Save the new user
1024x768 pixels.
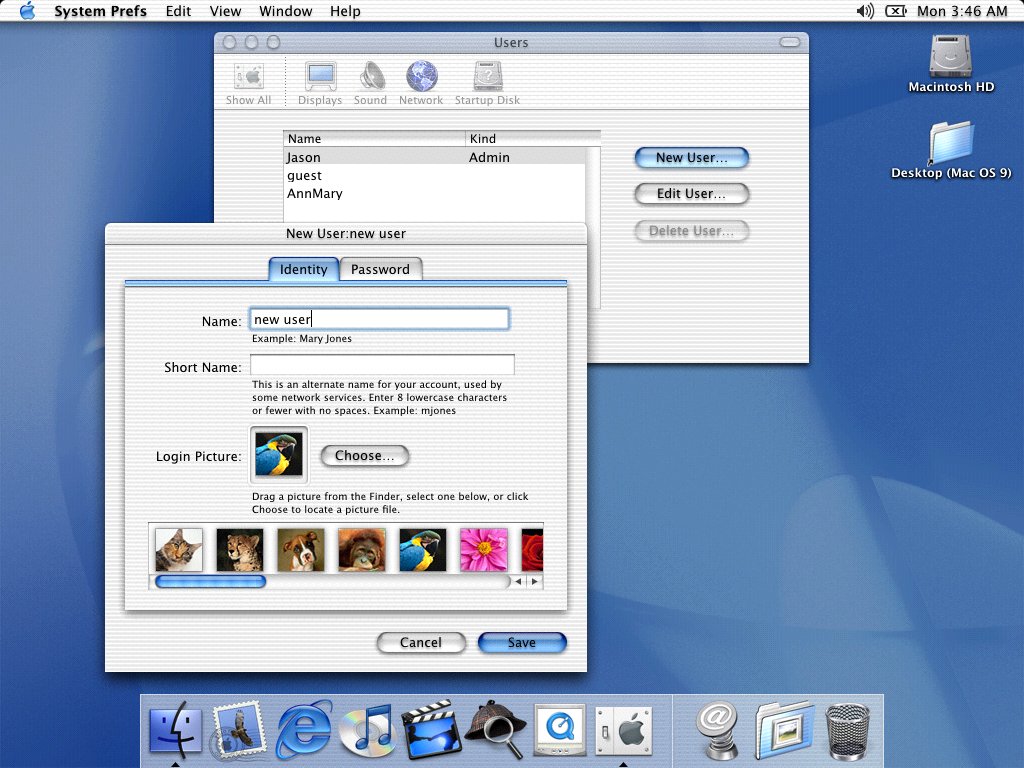tap(522, 643)
